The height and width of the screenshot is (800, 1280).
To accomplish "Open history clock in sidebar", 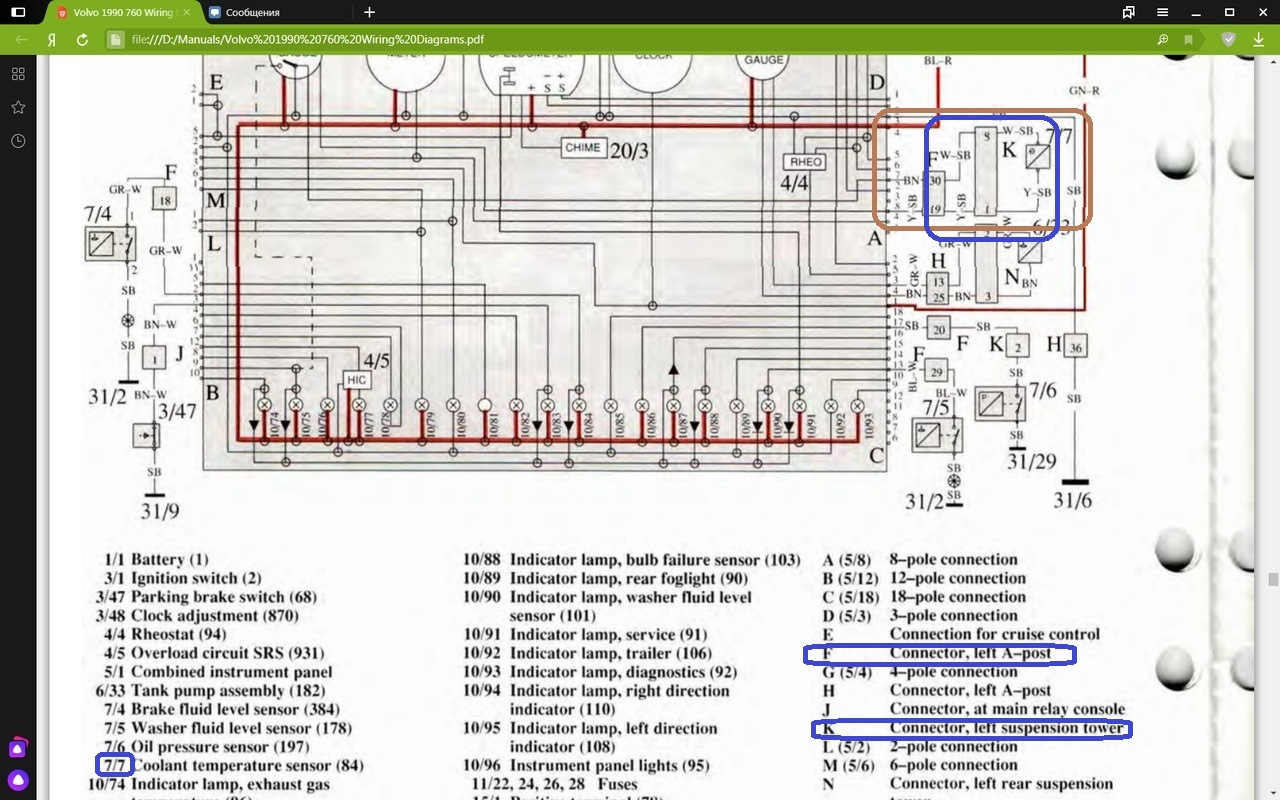I will 18,141.
